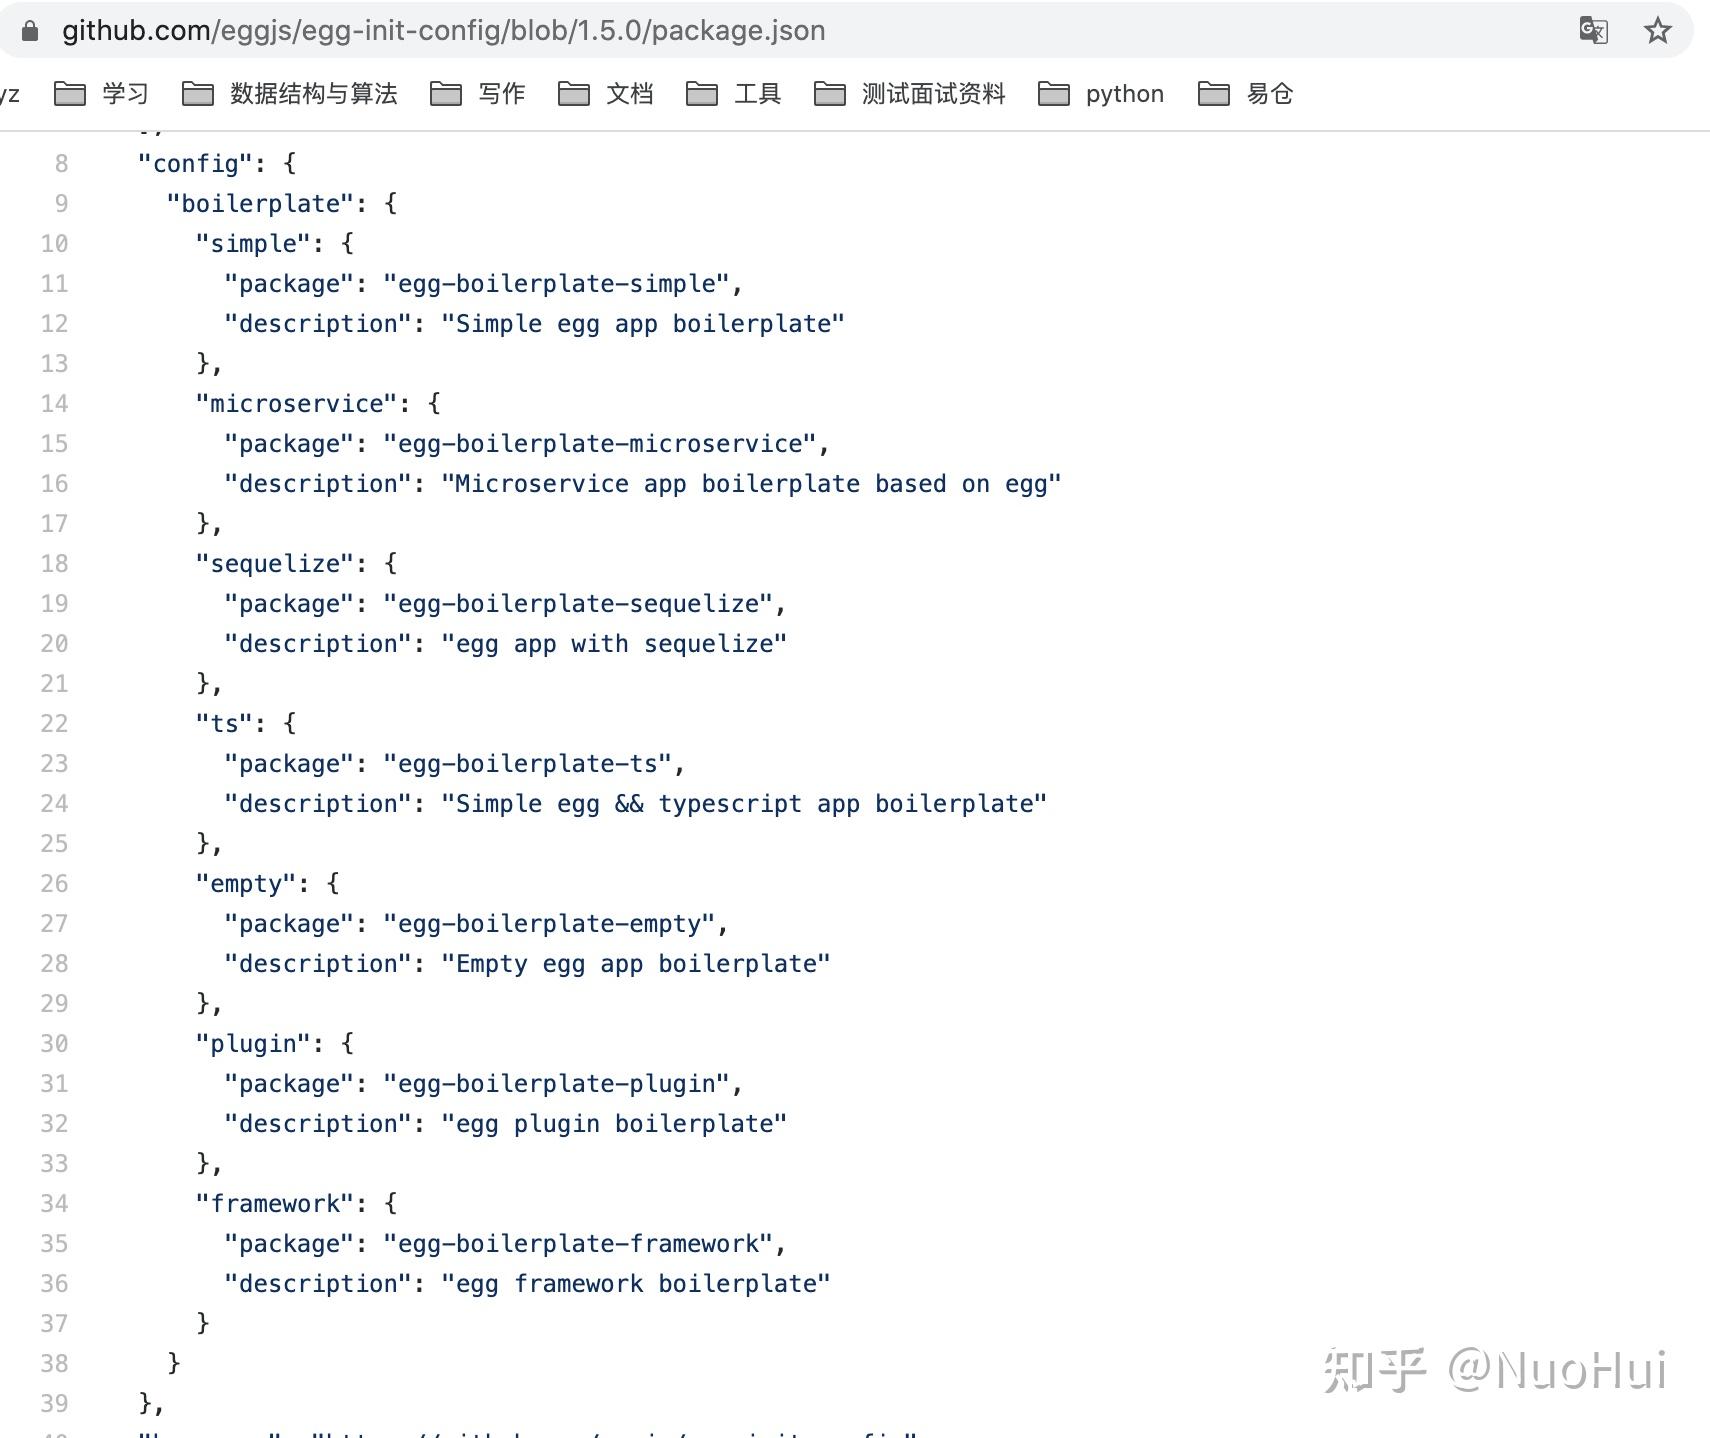
Task: Click line number 30
Action: (54, 1044)
